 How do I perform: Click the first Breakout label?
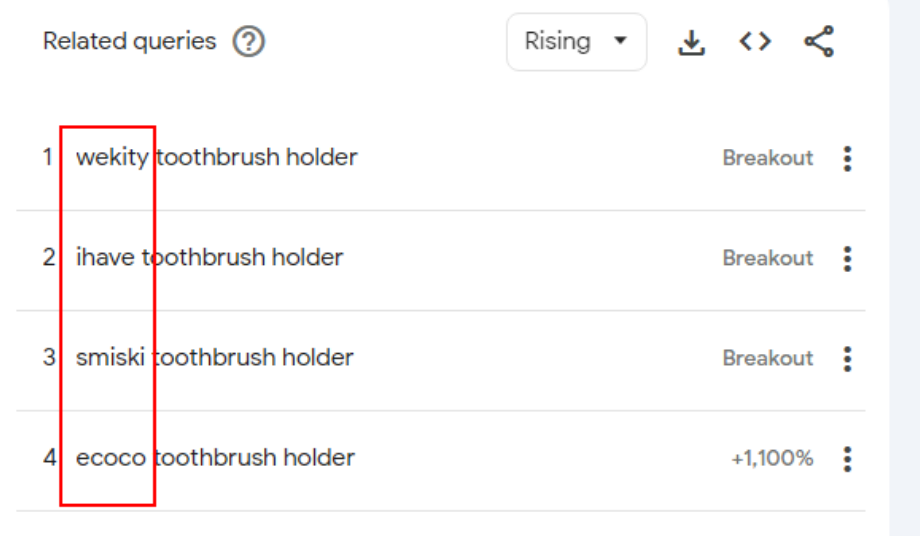tap(767, 158)
